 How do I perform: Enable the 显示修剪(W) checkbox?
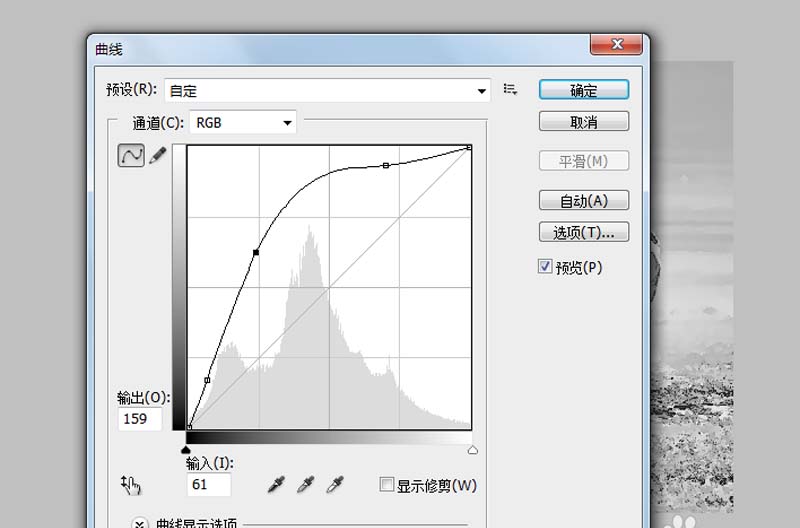387,486
